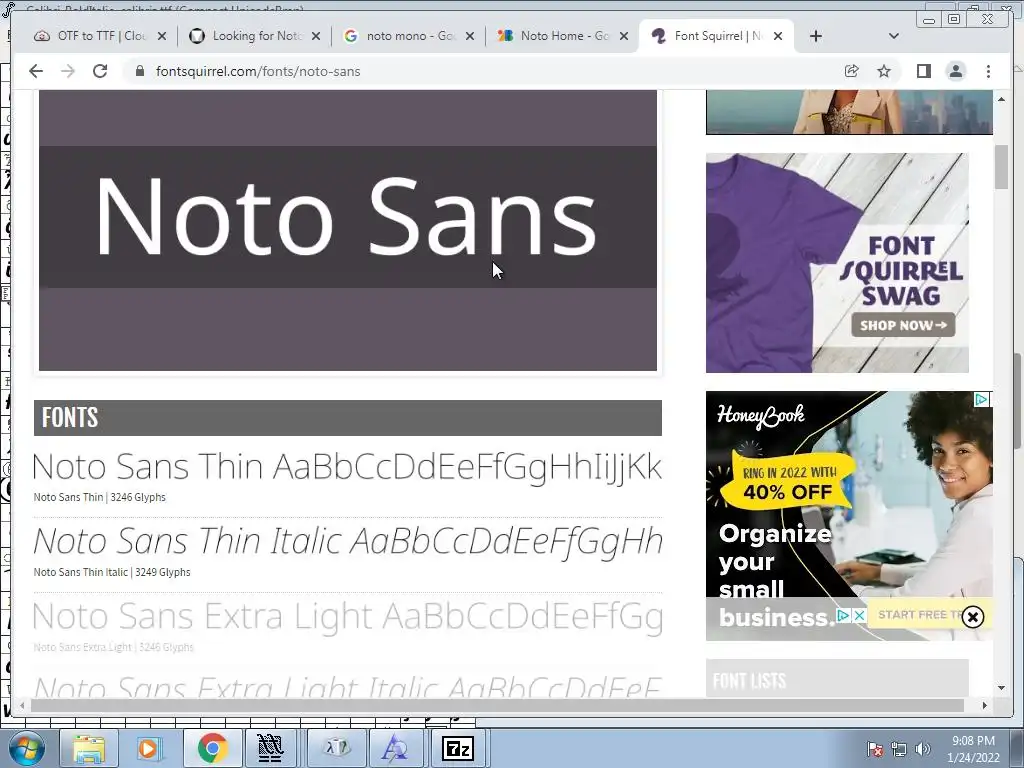Open the Noto Sans Thin font sample

point(347,466)
